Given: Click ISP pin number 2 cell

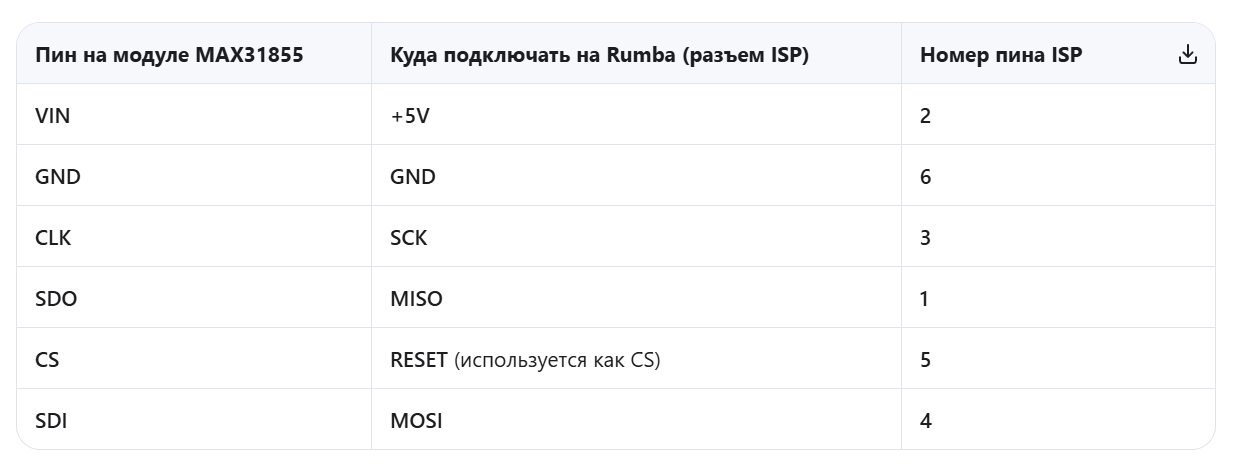Looking at the screenshot, I should [x=926, y=116].
